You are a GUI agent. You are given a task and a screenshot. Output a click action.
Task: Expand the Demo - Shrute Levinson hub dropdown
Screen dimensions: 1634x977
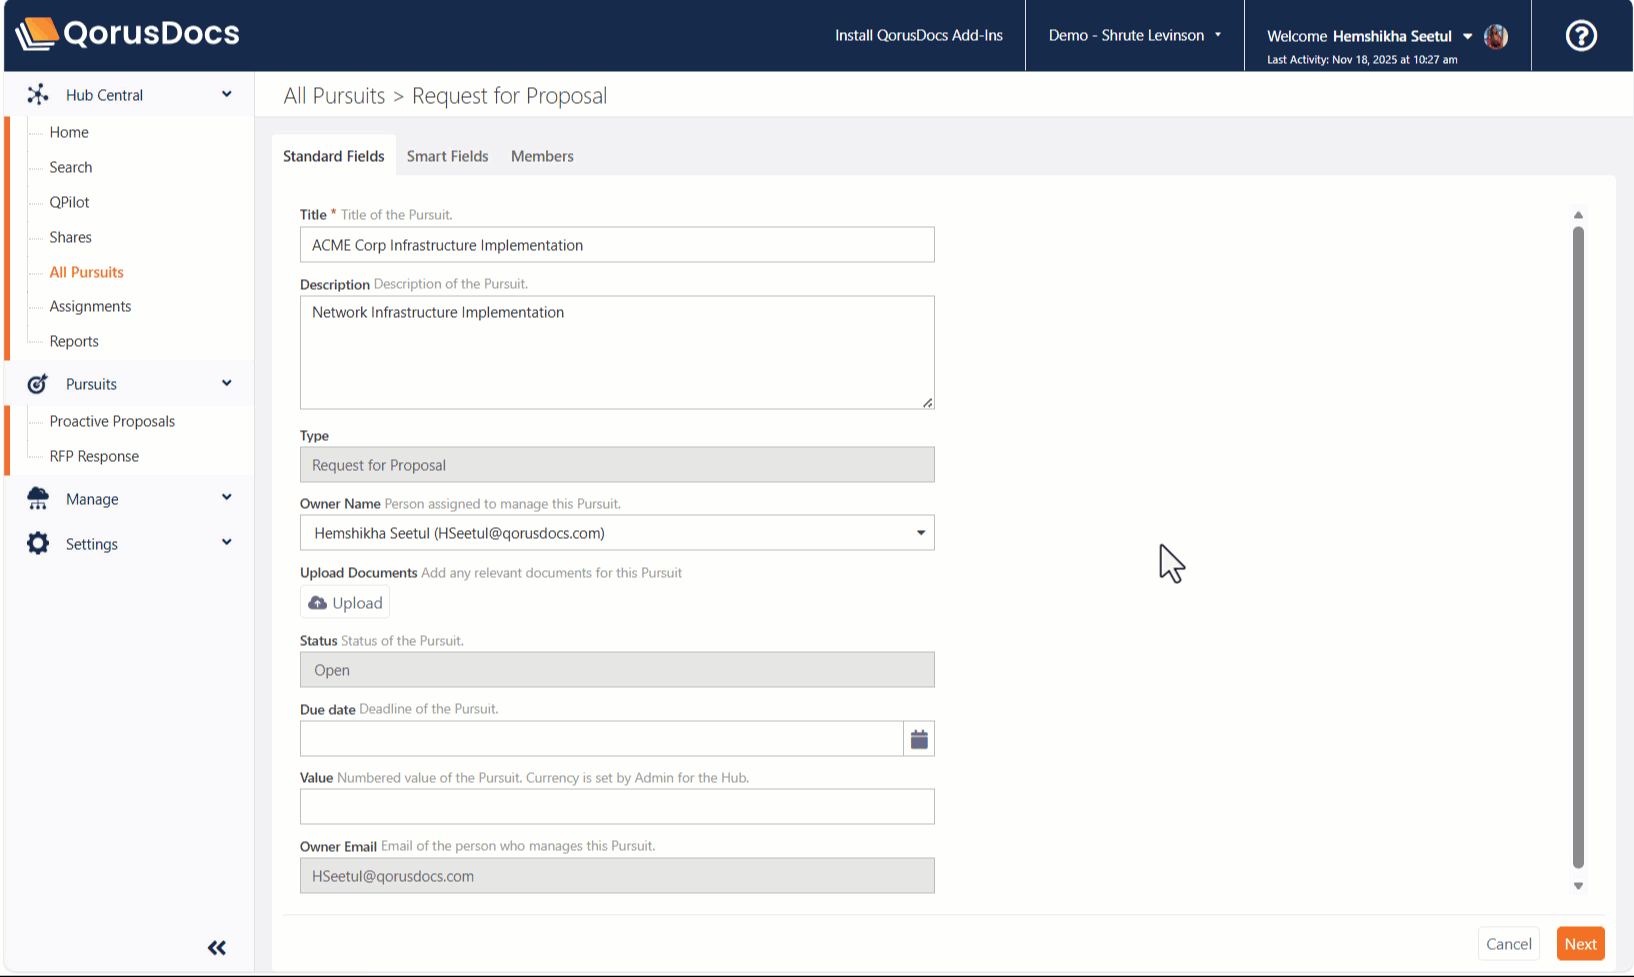(x=1135, y=35)
